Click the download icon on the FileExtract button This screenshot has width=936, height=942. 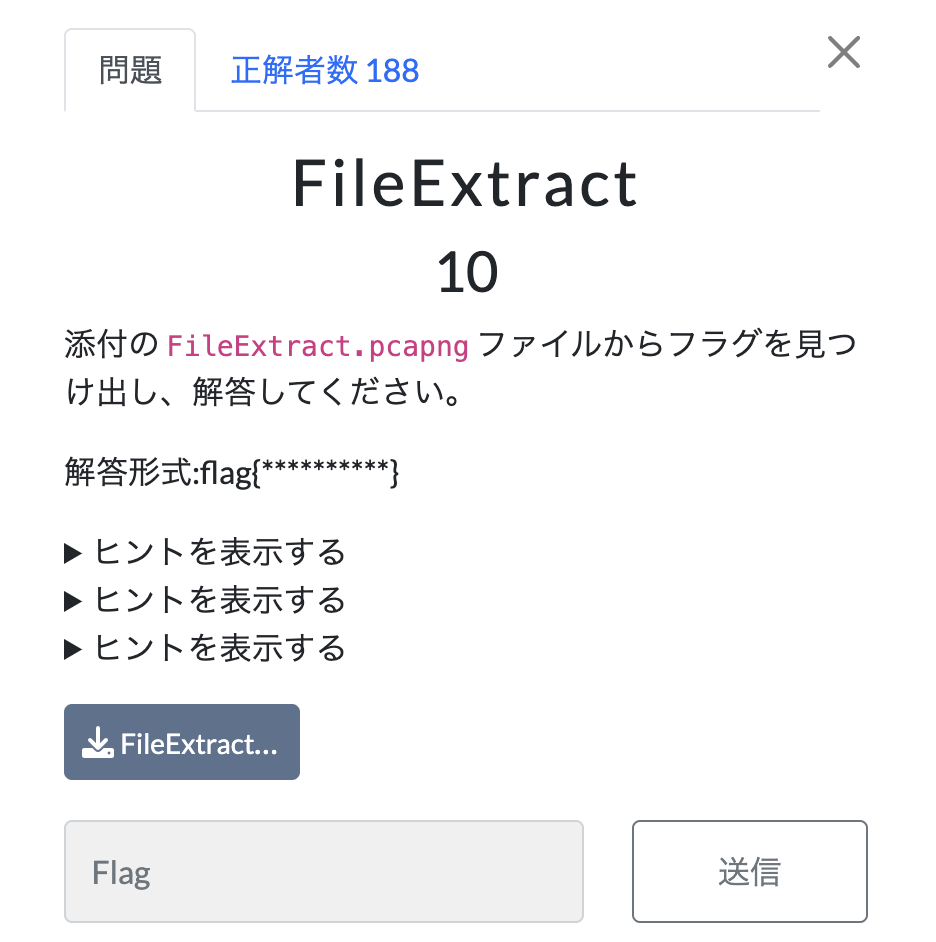tap(99, 742)
